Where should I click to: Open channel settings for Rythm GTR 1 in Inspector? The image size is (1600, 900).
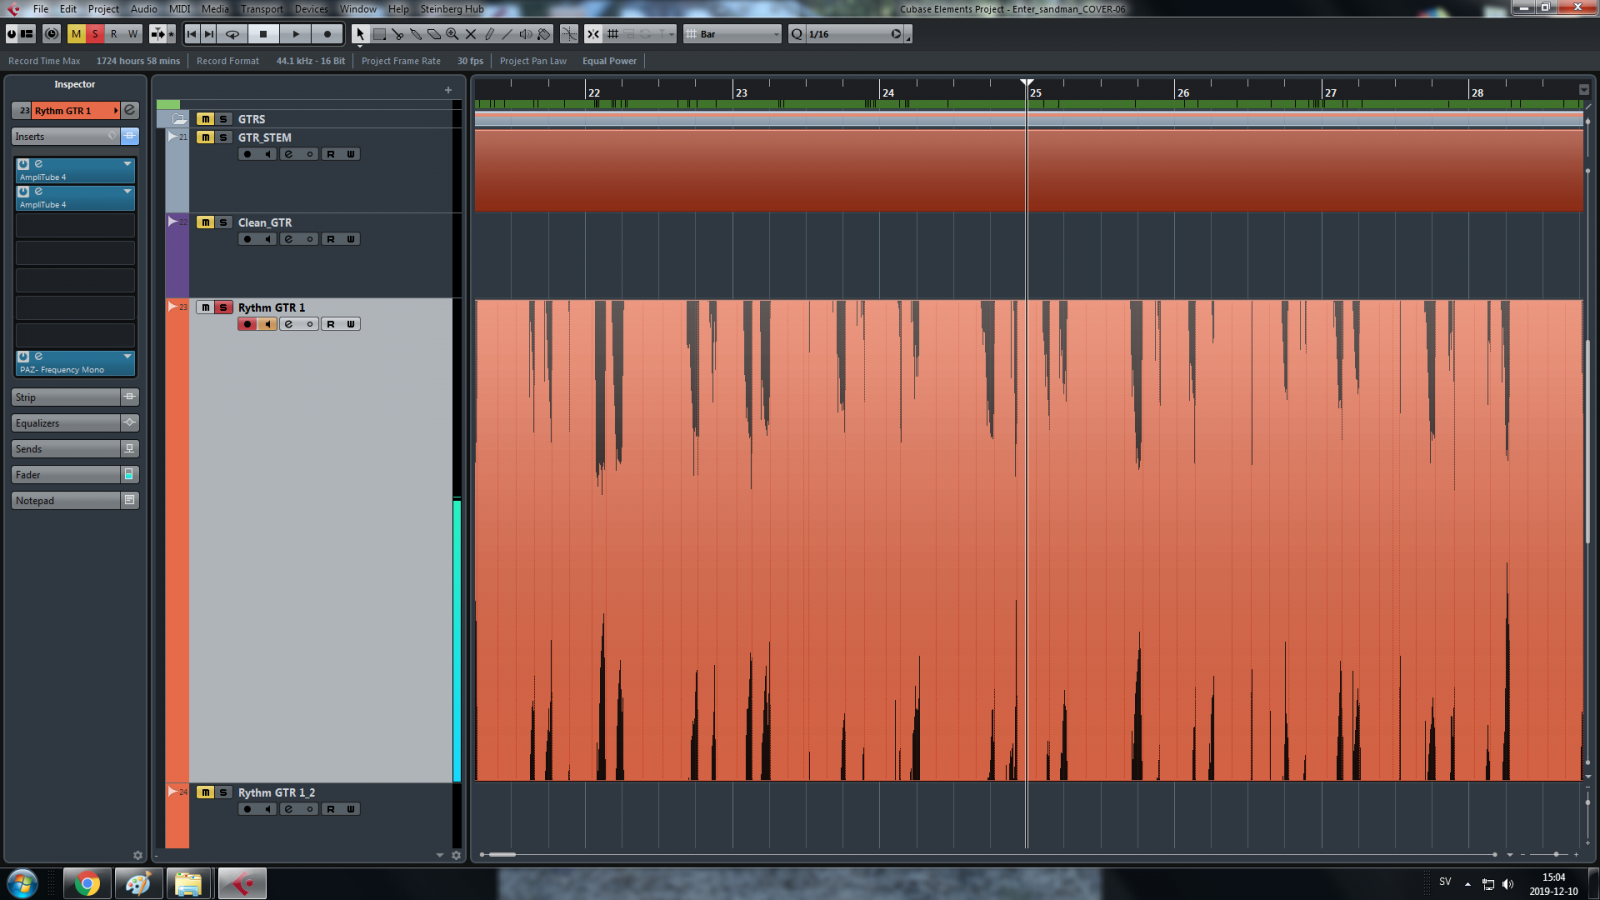click(x=130, y=110)
